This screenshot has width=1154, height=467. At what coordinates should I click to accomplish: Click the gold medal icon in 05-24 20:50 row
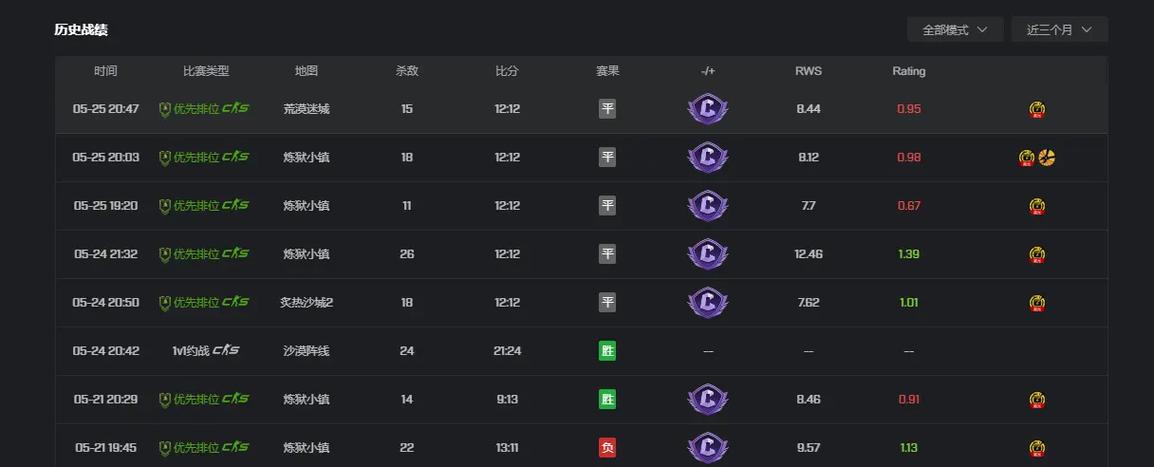pos(1037,303)
